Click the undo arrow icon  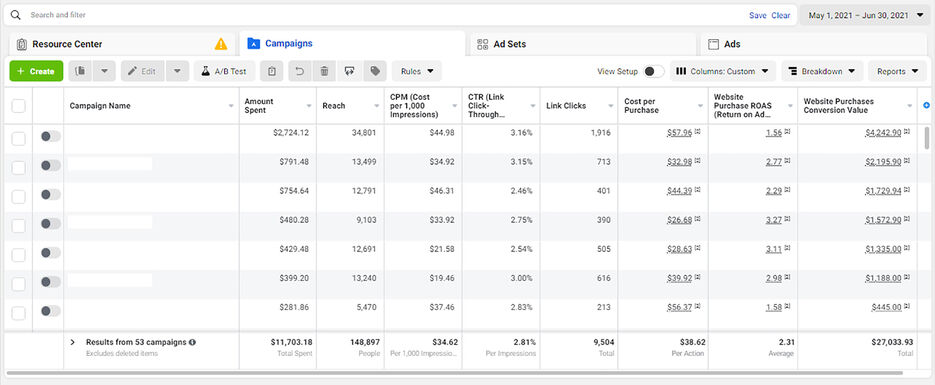[x=301, y=72]
